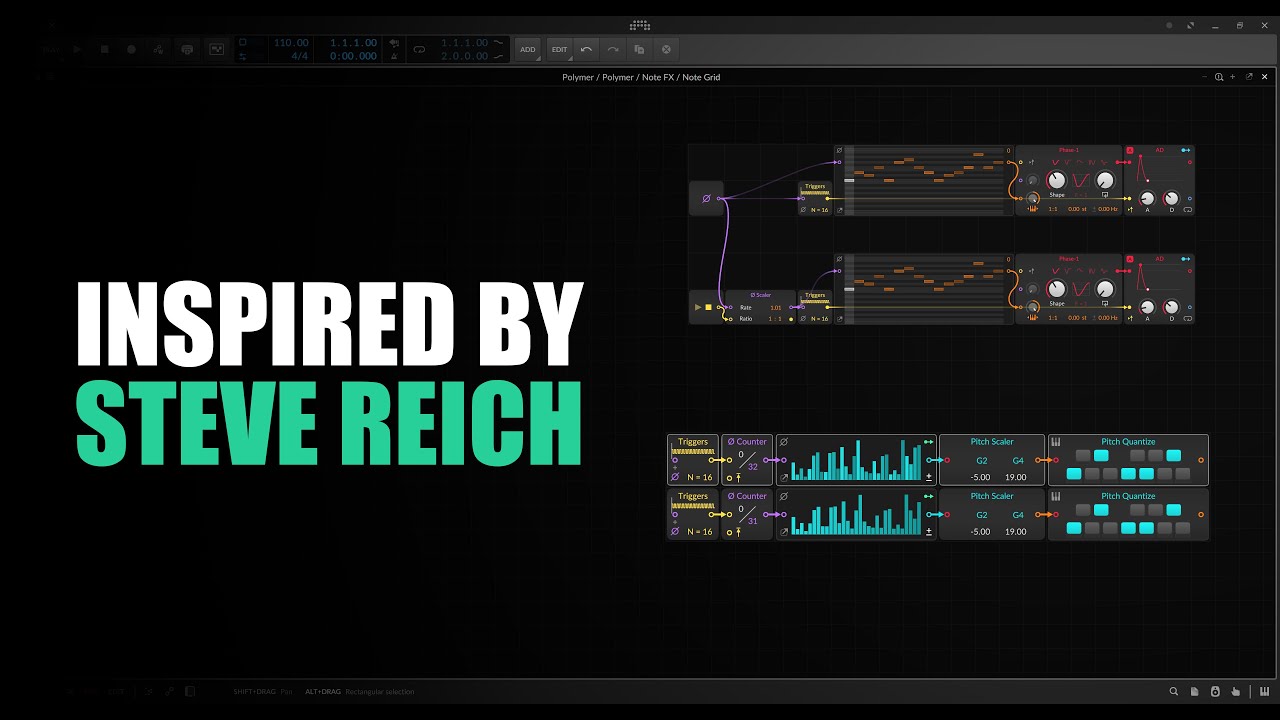
Task: Click the expand arrow on Steps in Counter 32 row
Action: (x=784, y=477)
